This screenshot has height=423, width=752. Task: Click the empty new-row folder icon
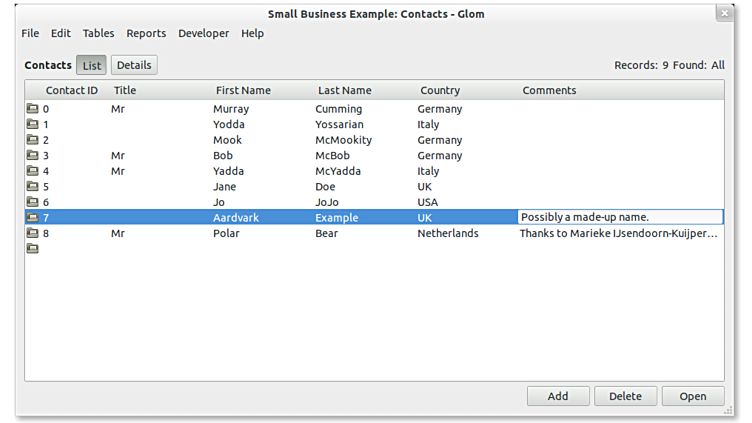pyautogui.click(x=32, y=249)
